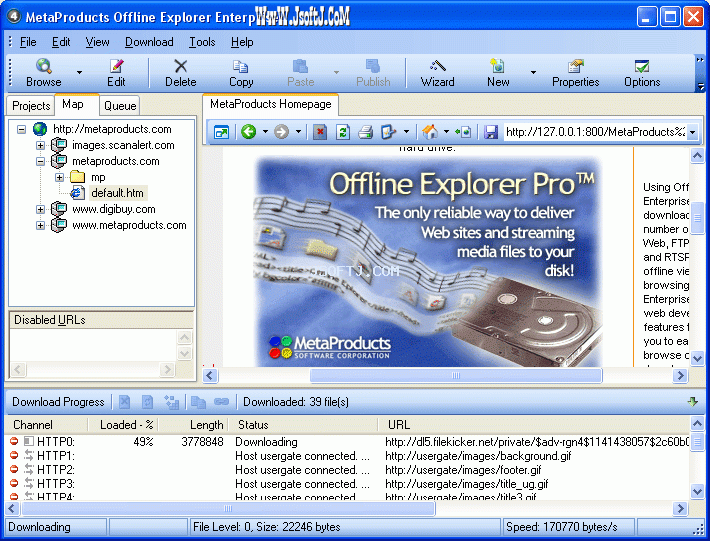Viewport: 710px width, 541px height.
Task: Open the address bar dropdown
Action: pos(693,133)
